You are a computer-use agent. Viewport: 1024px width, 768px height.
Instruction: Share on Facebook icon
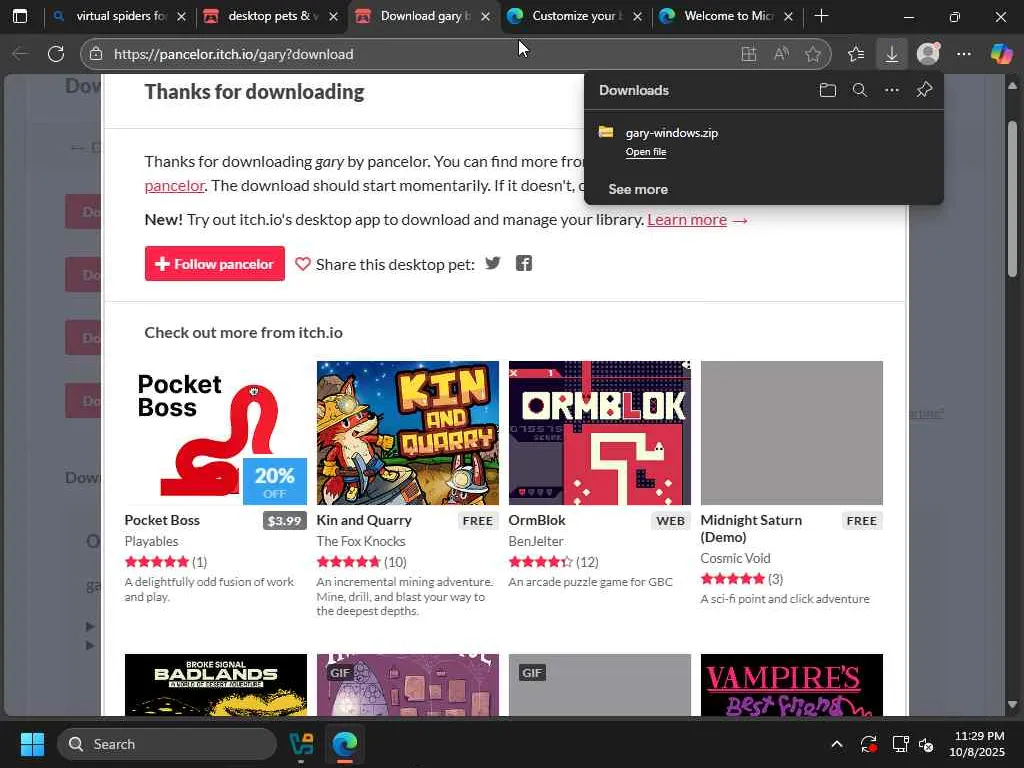[x=524, y=263]
